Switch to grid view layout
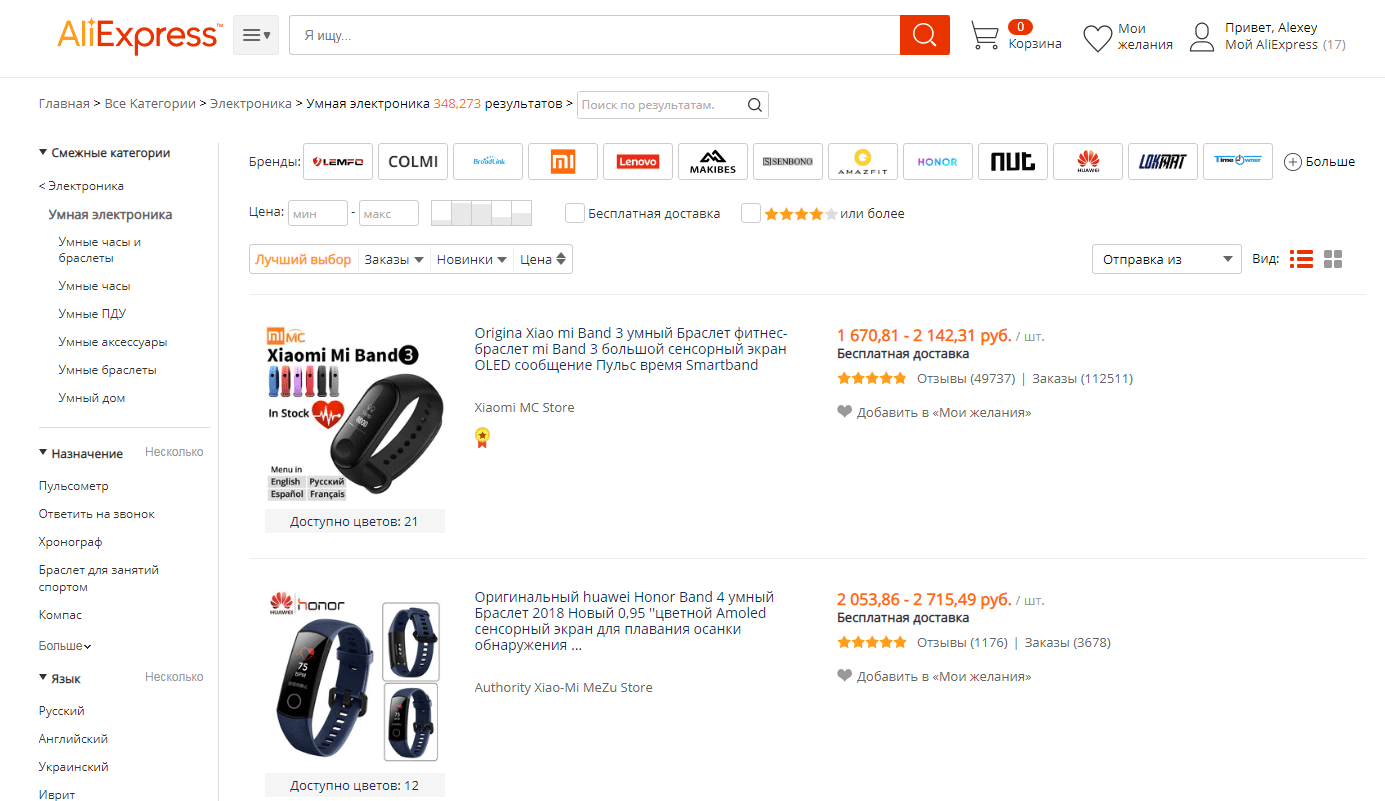 tap(1333, 259)
